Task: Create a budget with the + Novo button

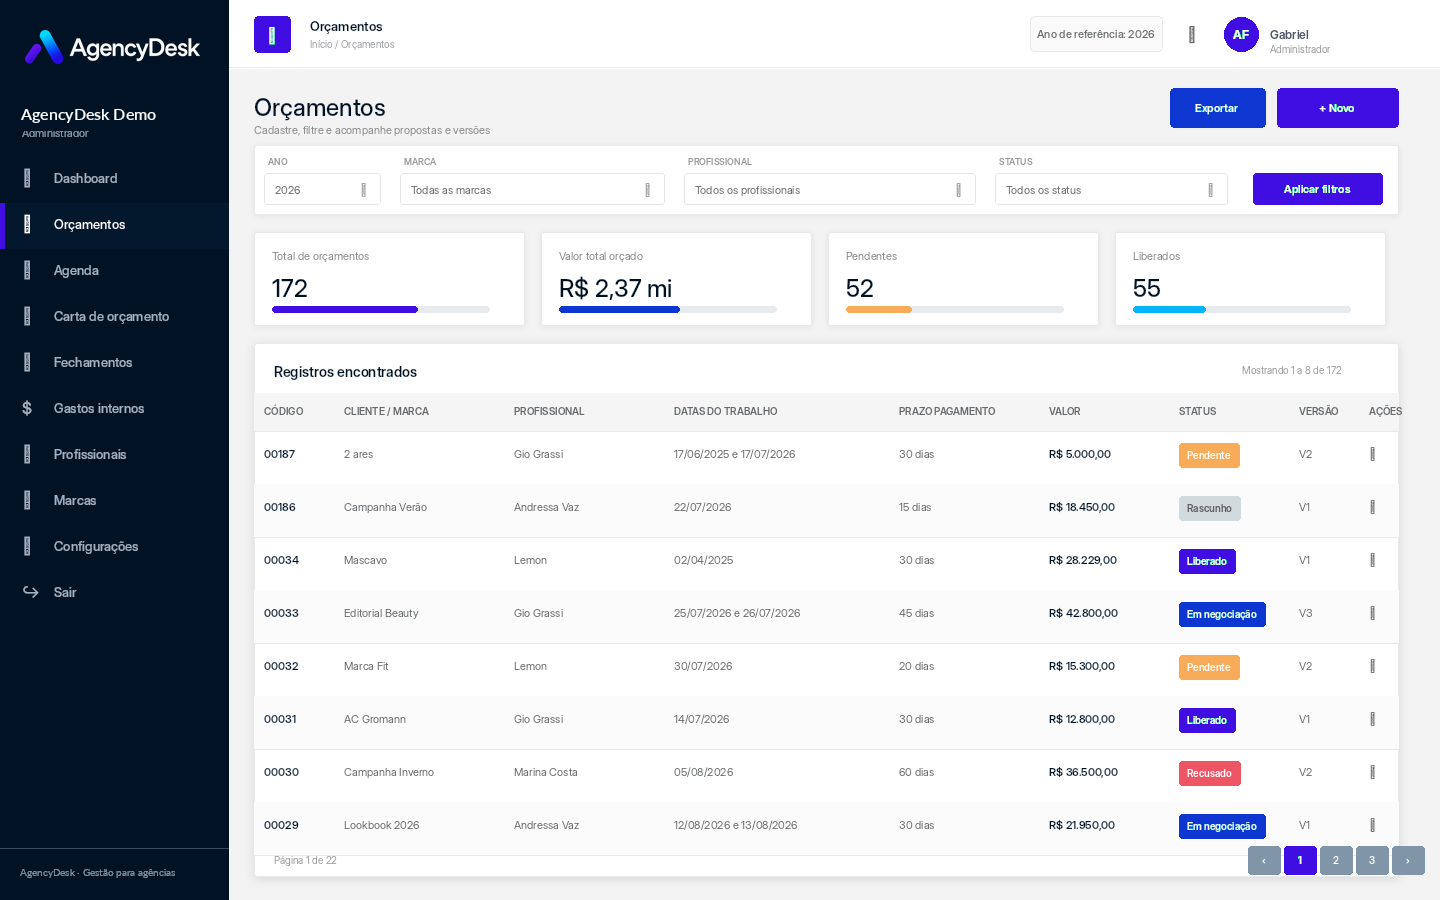Action: point(1338,108)
